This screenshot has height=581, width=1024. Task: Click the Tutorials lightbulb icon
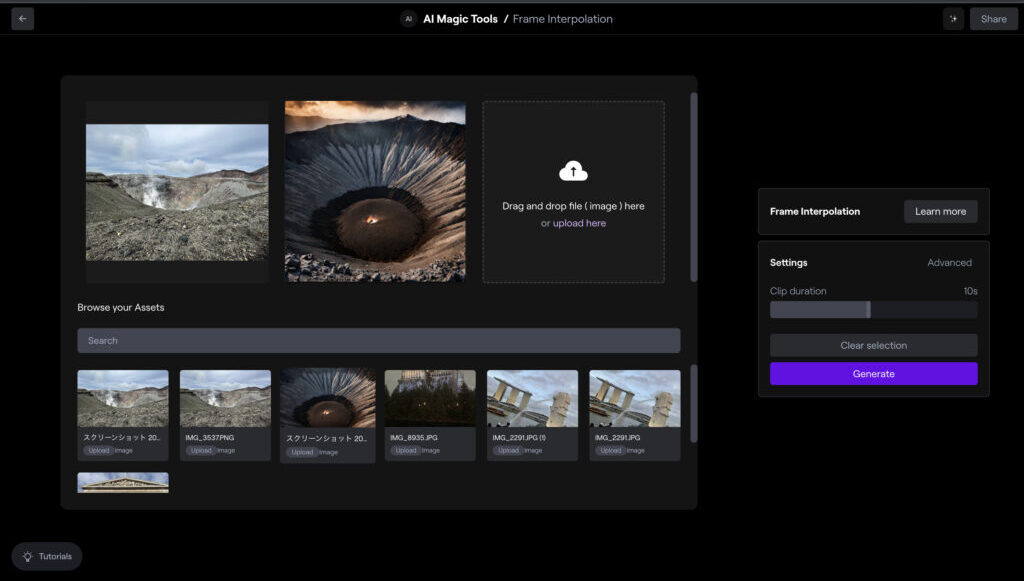pyautogui.click(x=28, y=556)
